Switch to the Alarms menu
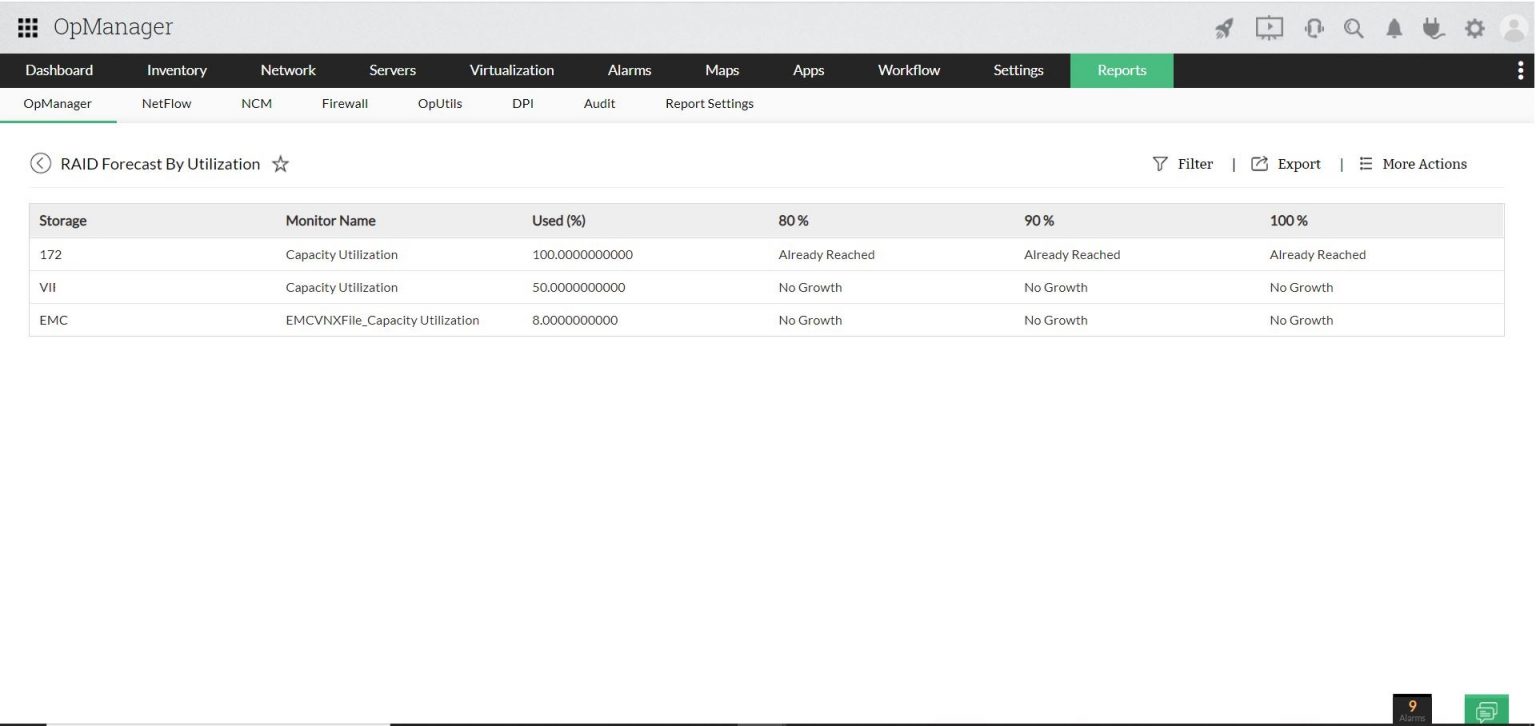Image resolution: width=1536 pixels, height=726 pixels. tap(629, 70)
